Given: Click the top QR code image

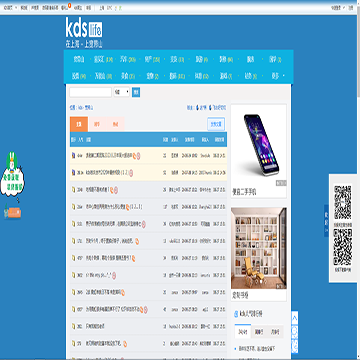Looking at the screenshot, I should click(x=343, y=202).
